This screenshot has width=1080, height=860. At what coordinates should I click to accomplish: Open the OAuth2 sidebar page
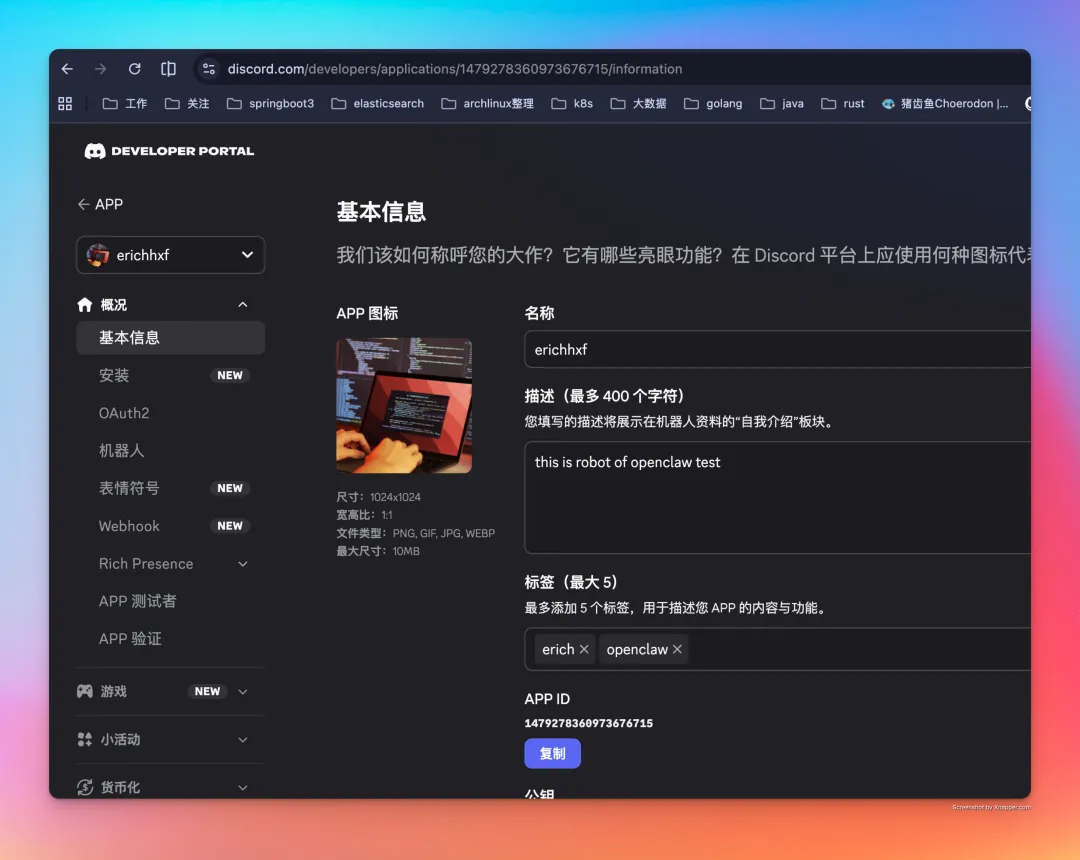tap(124, 413)
